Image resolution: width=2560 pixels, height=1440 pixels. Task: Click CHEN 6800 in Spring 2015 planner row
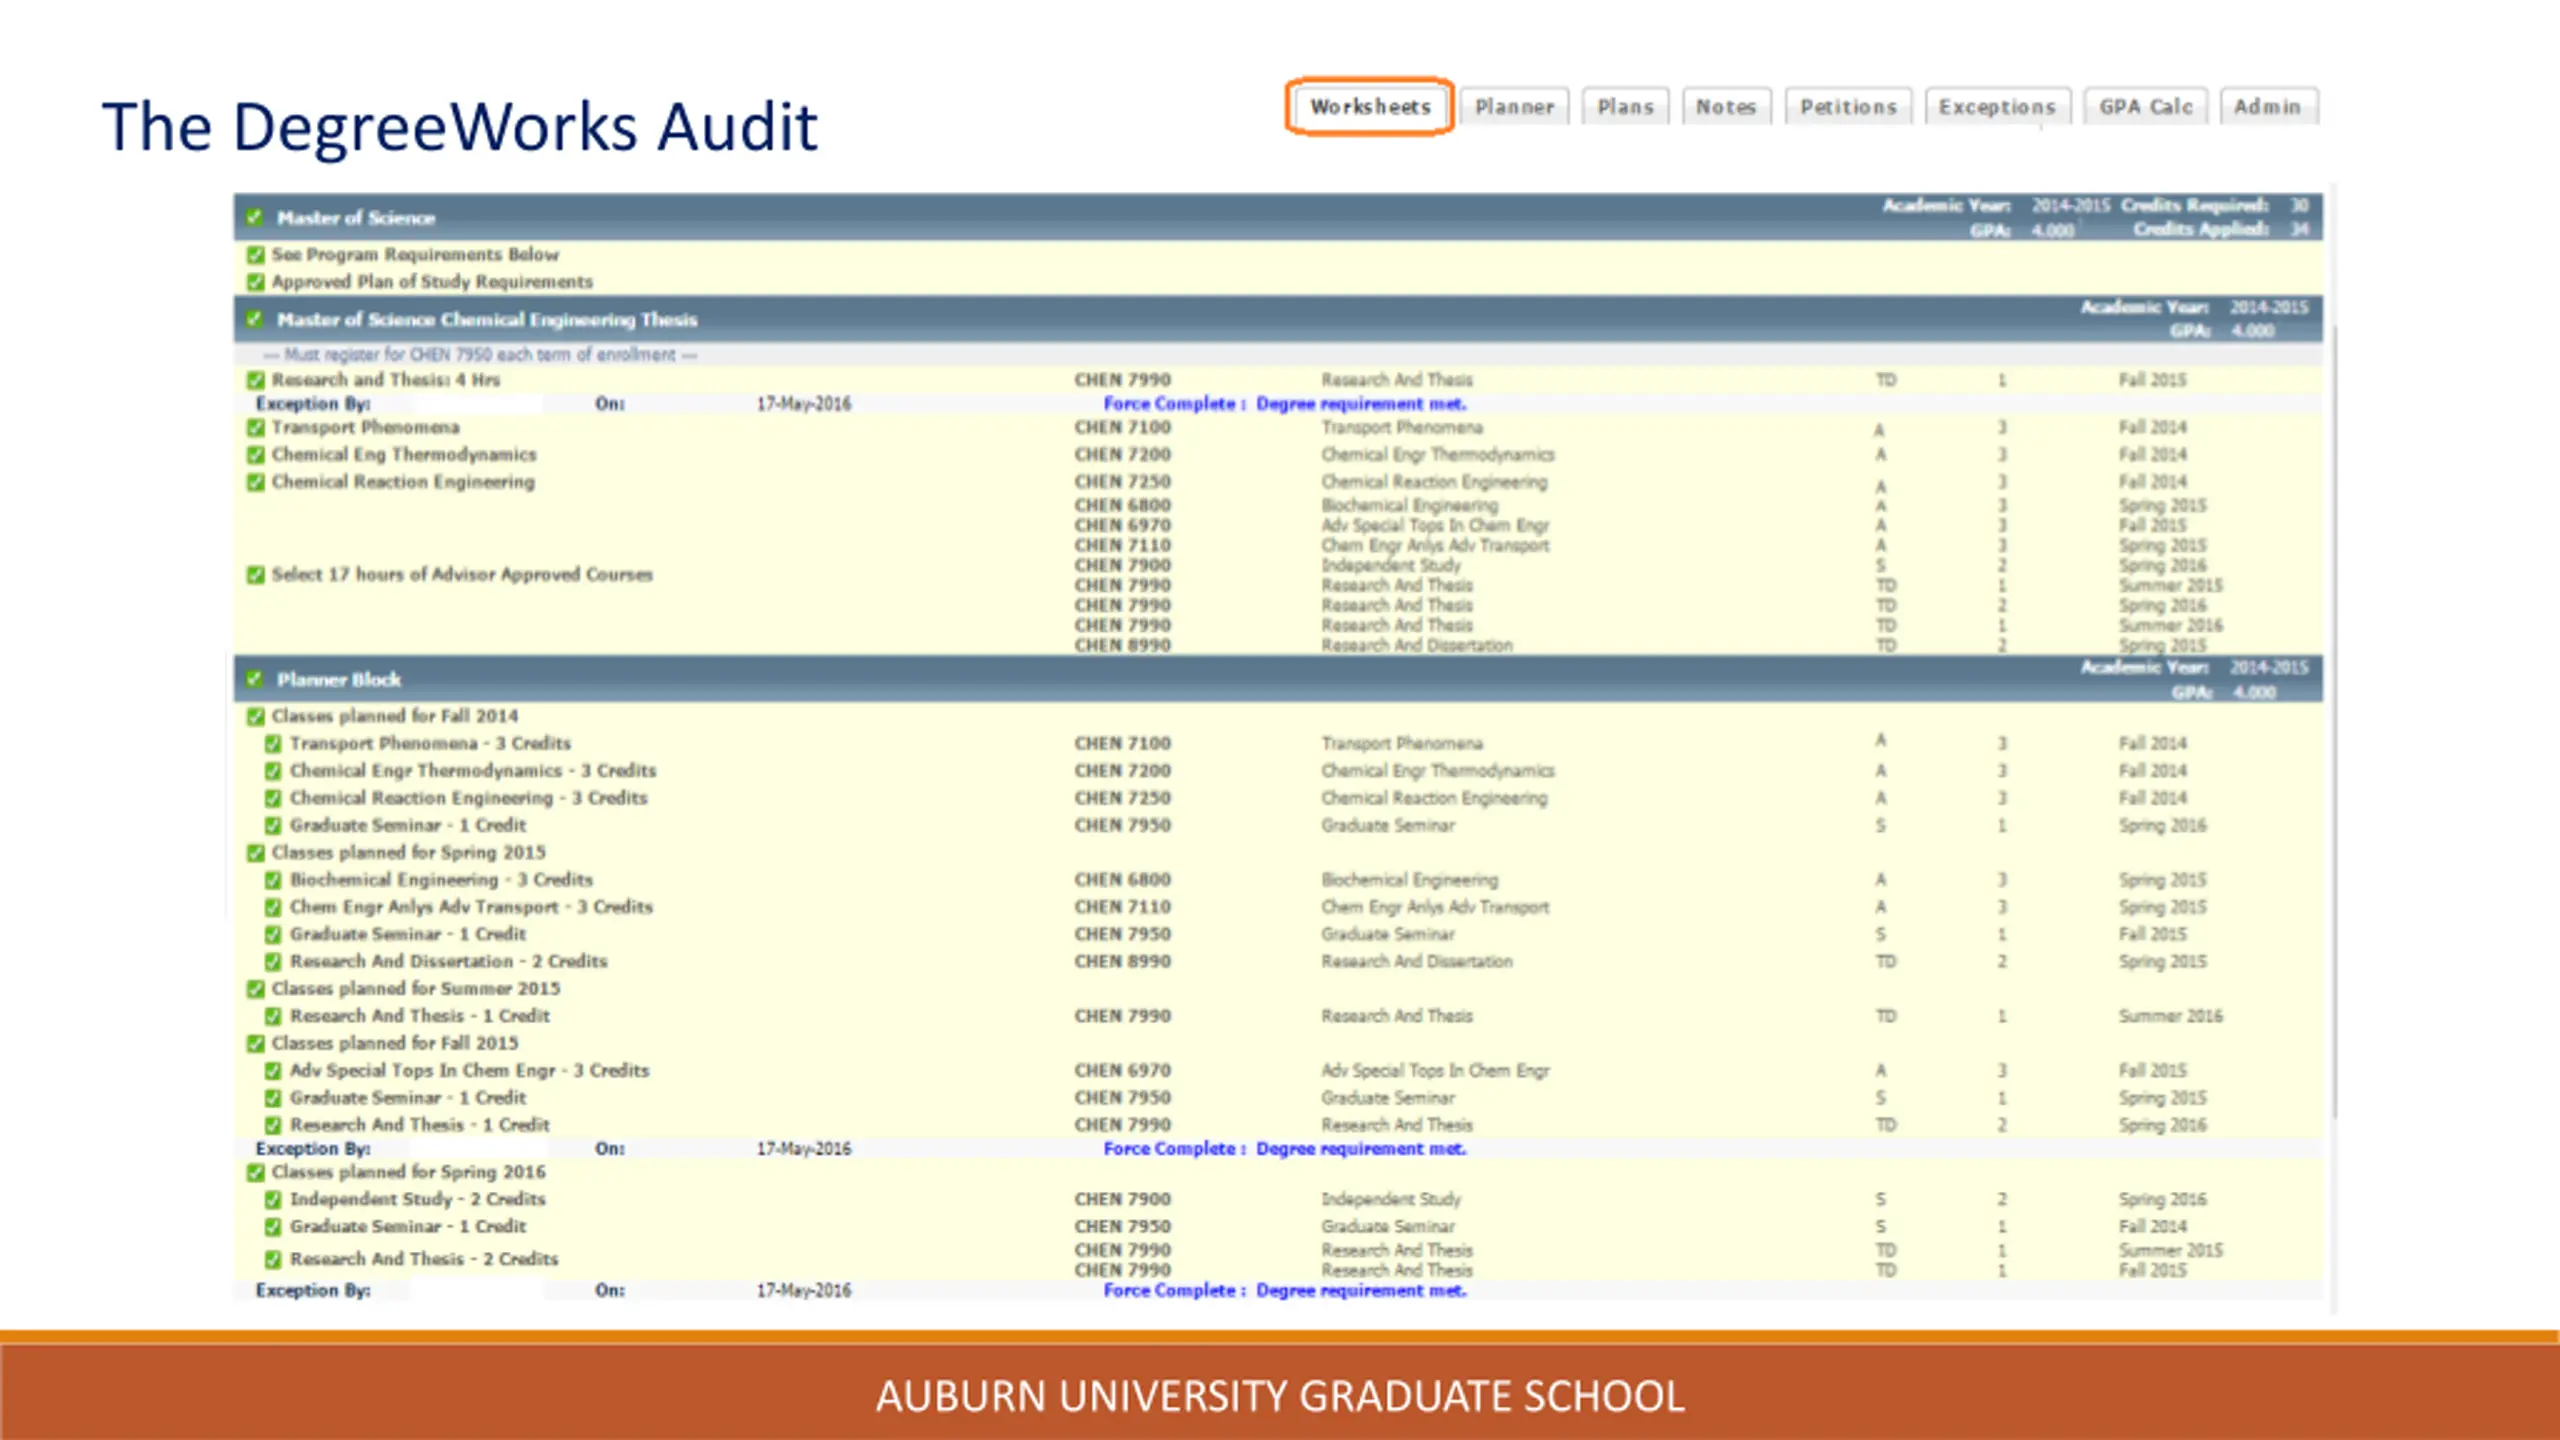[1122, 880]
